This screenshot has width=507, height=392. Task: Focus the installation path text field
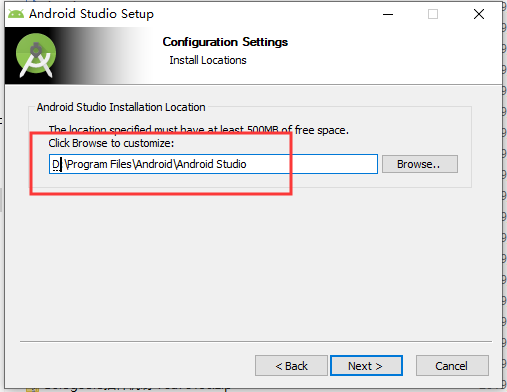click(x=213, y=164)
